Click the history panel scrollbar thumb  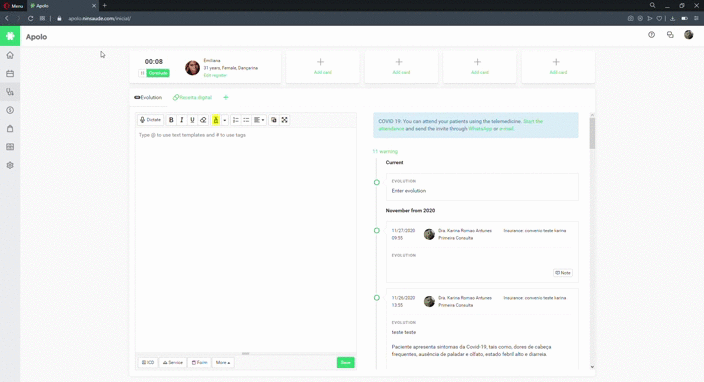pyautogui.click(x=592, y=133)
